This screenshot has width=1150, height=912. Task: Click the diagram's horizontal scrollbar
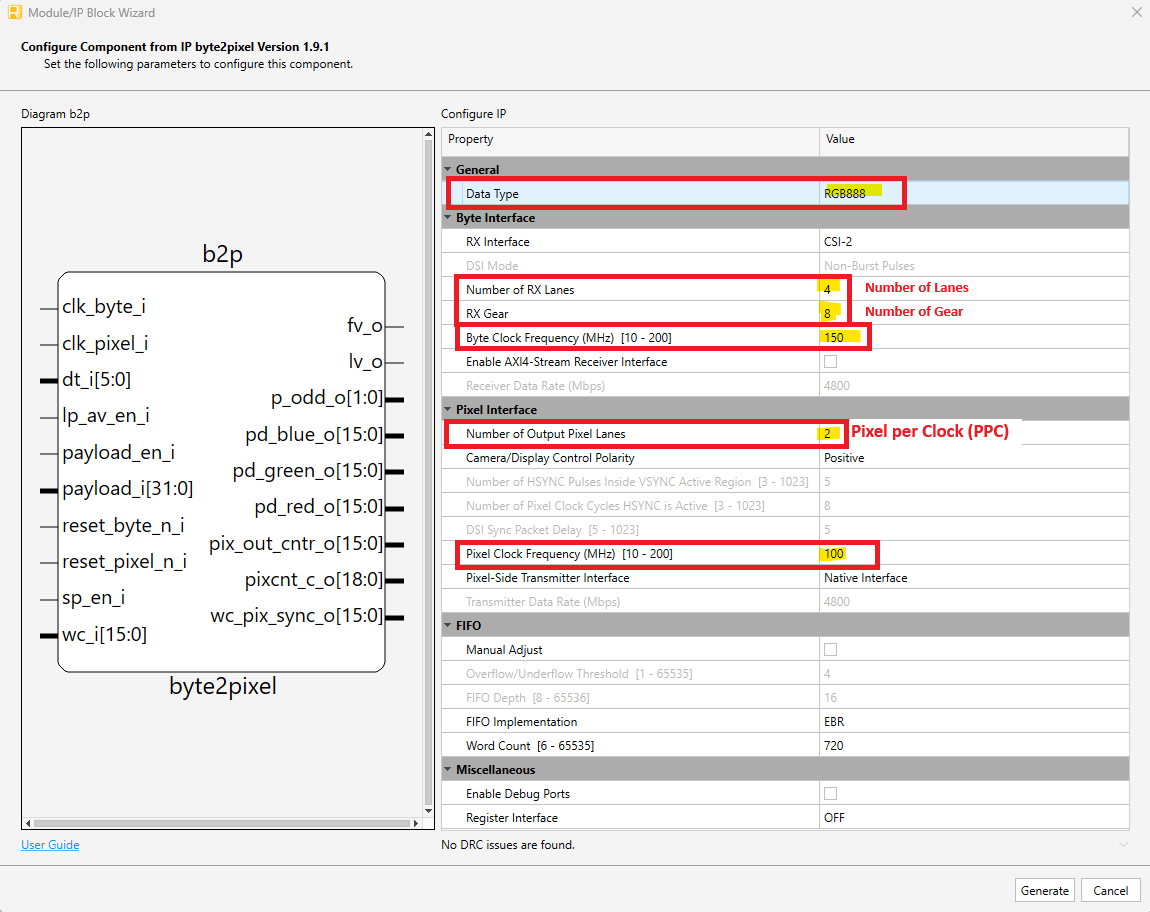coord(220,822)
